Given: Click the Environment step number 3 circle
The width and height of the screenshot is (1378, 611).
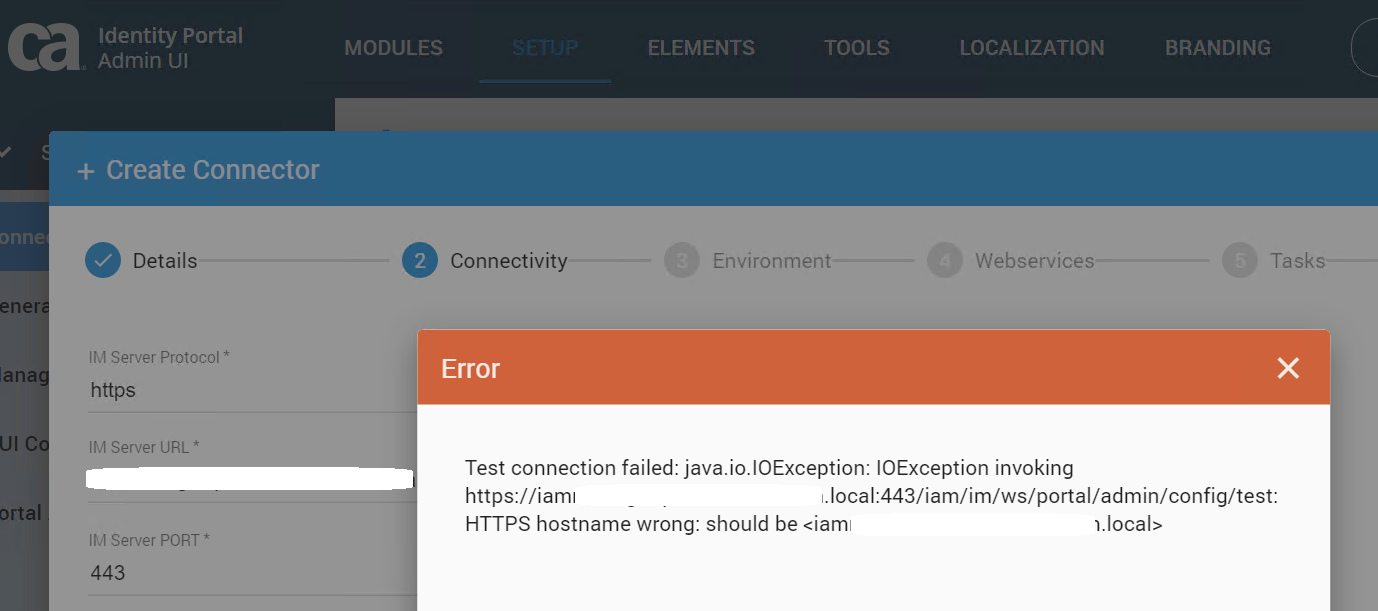Looking at the screenshot, I should point(682,261).
